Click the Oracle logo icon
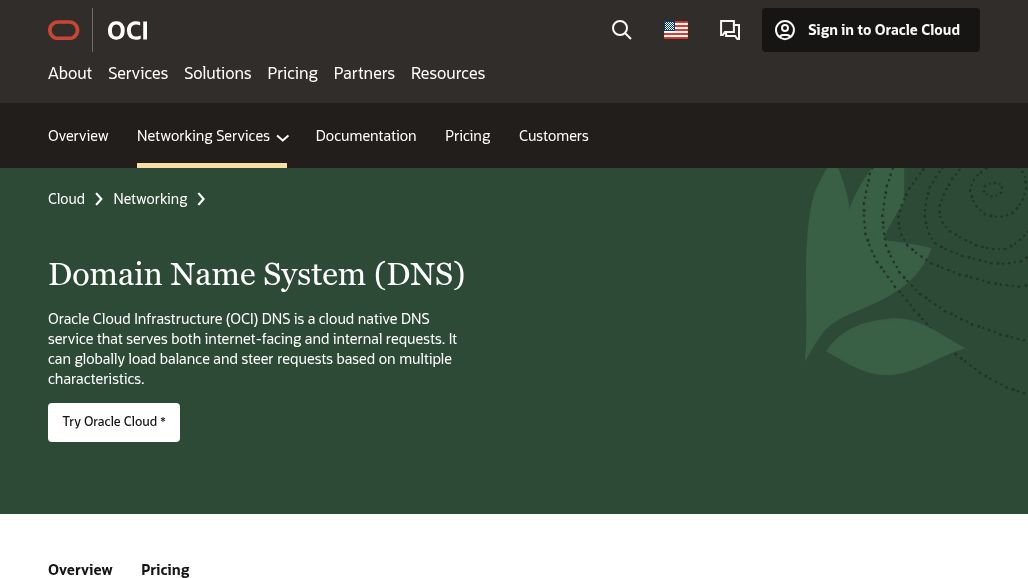Screen dimensions: 1028x578 pos(64,31)
